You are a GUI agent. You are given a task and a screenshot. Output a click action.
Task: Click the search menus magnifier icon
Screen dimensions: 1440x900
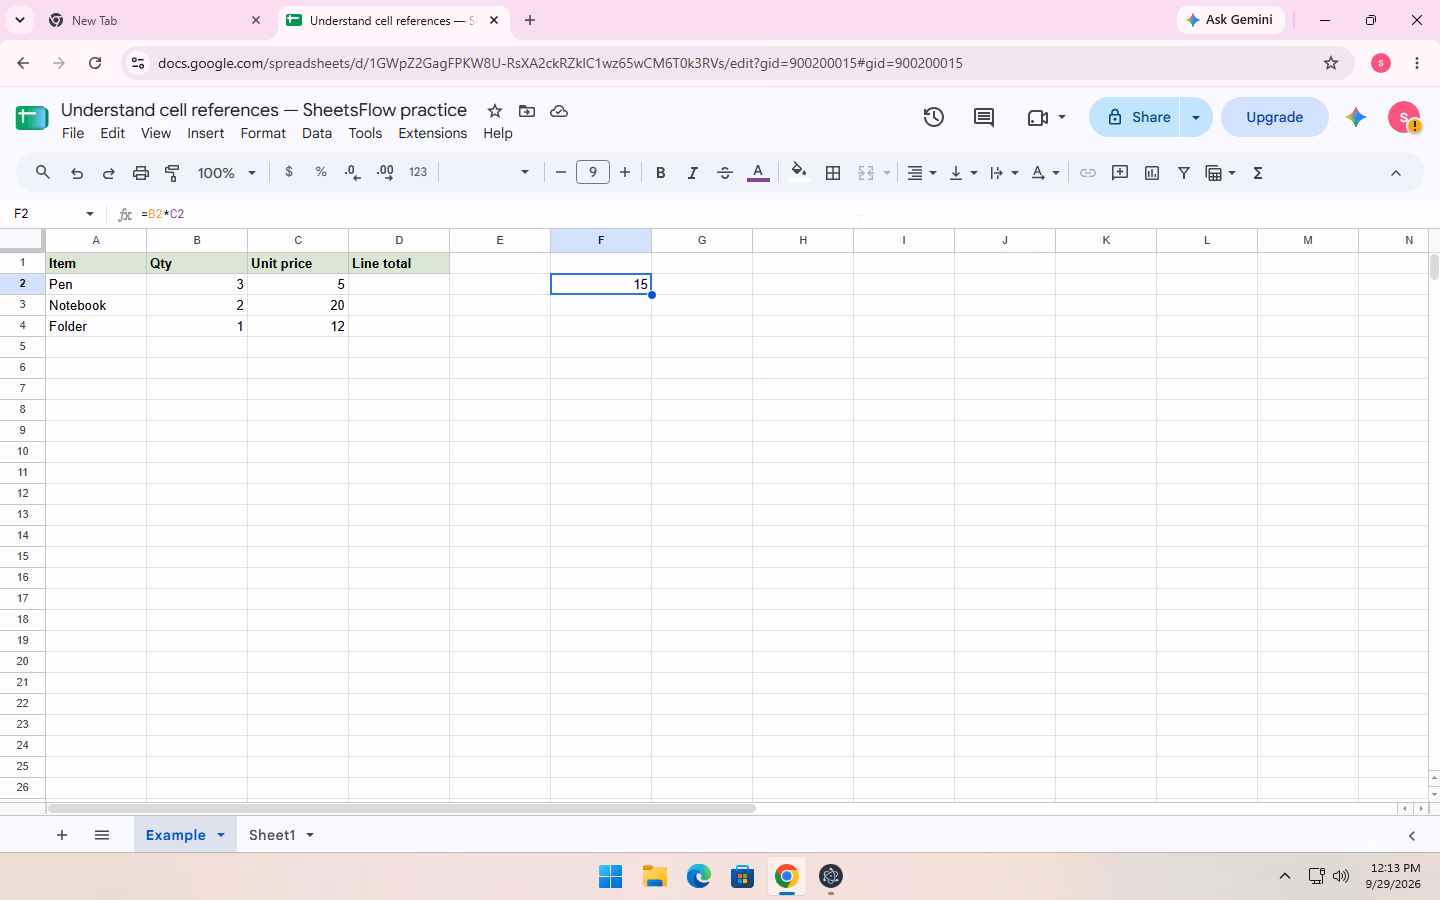(x=43, y=173)
